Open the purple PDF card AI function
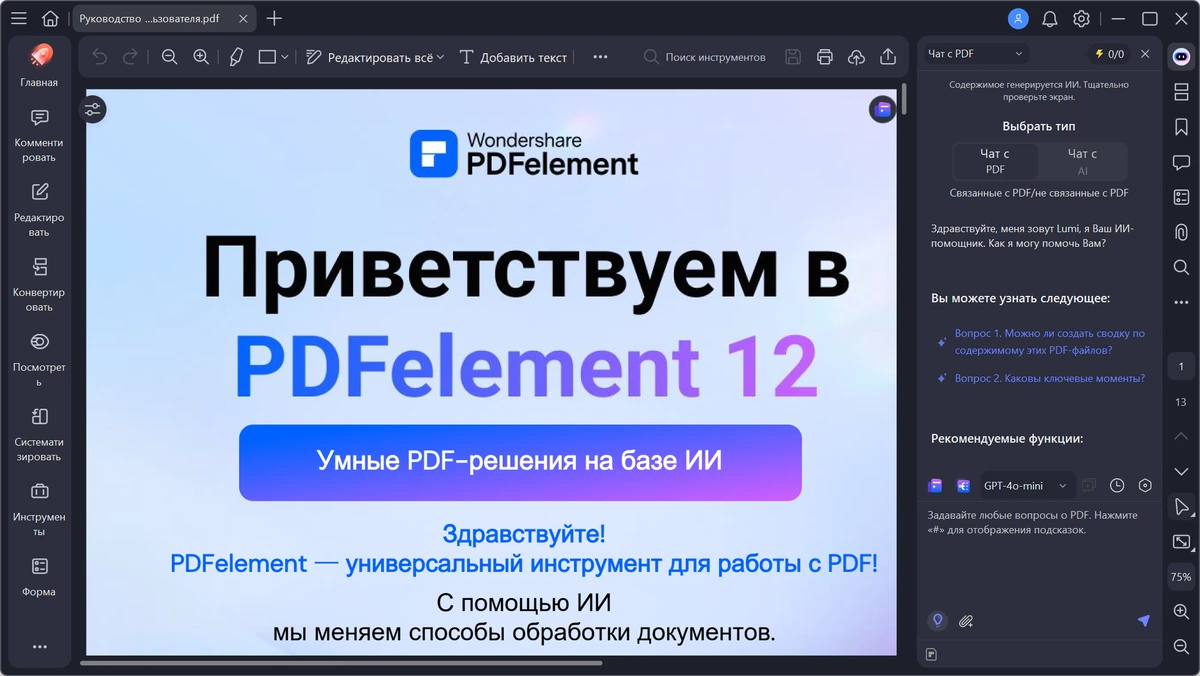 pos(935,485)
